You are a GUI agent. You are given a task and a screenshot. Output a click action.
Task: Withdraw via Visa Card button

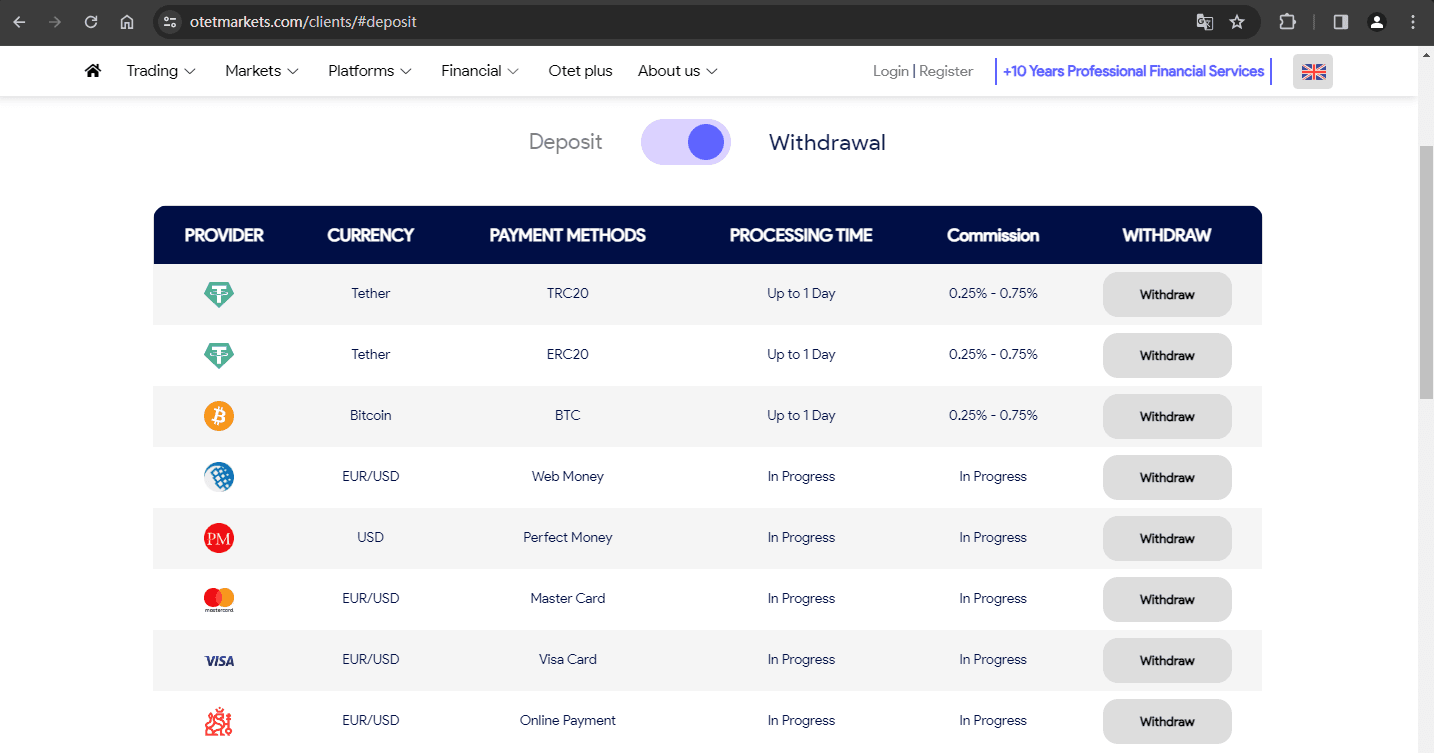pos(1167,661)
